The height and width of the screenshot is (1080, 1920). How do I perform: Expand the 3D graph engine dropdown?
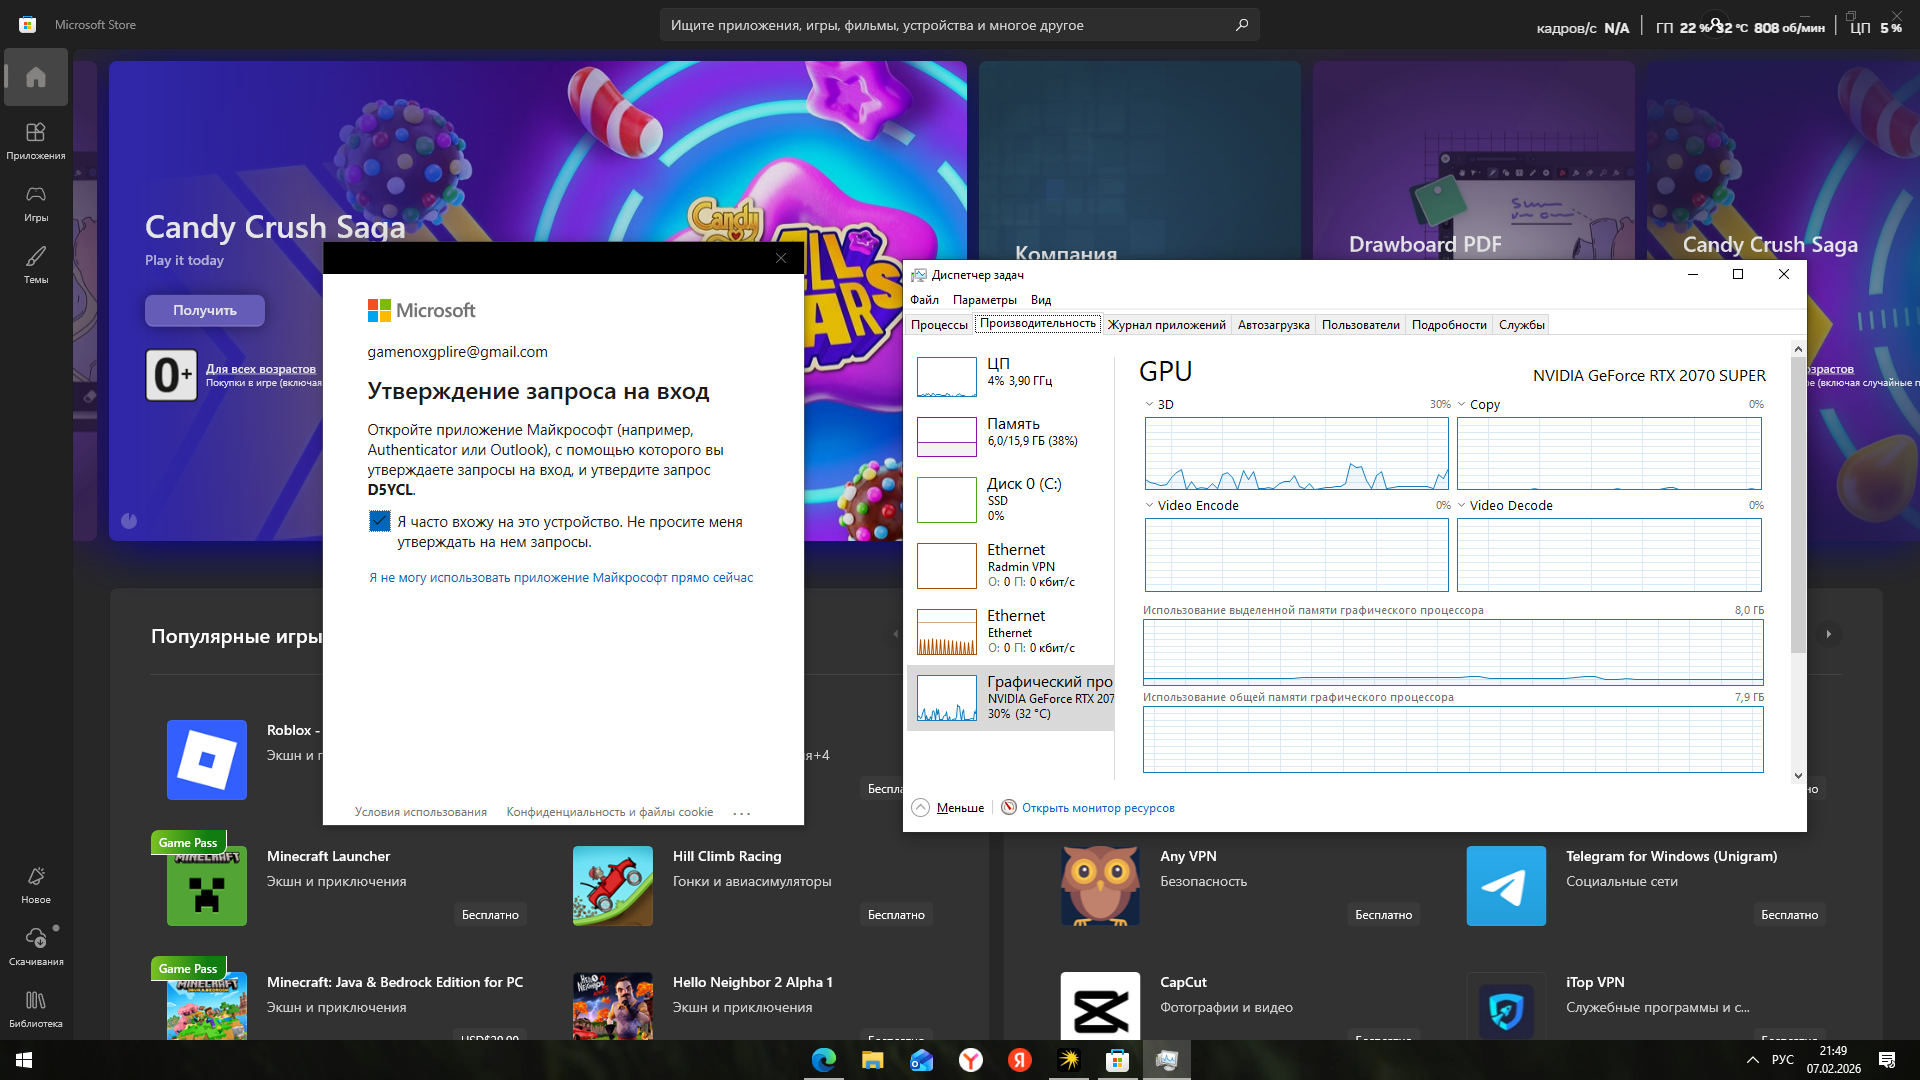point(1149,405)
